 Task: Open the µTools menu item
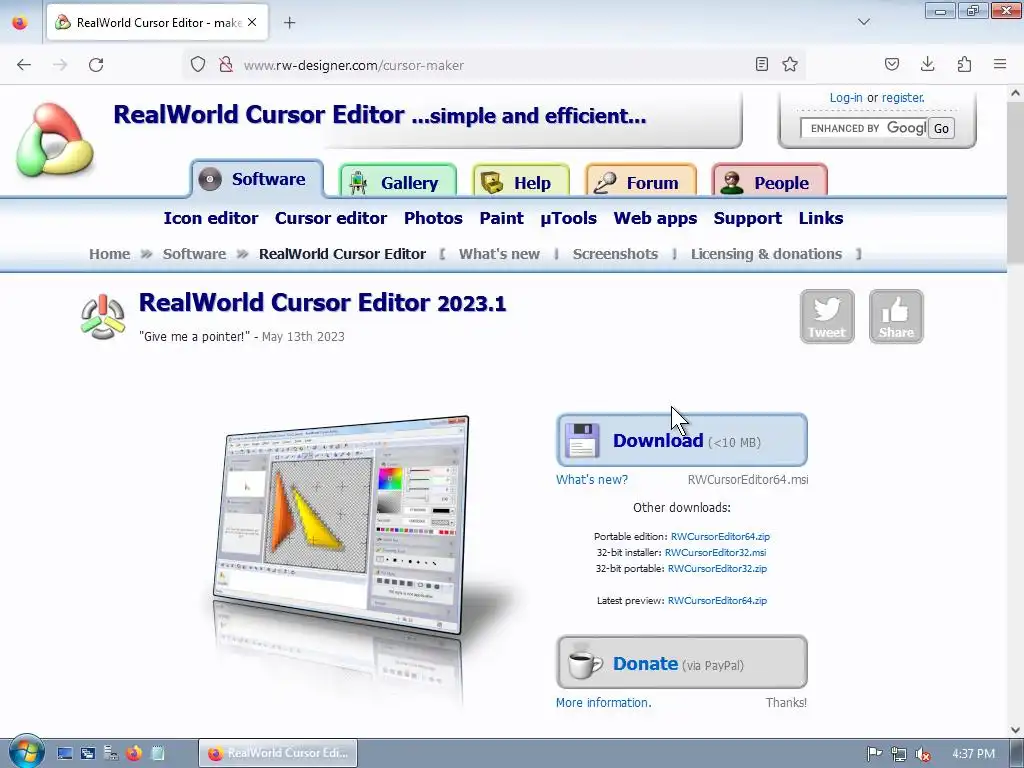click(568, 218)
